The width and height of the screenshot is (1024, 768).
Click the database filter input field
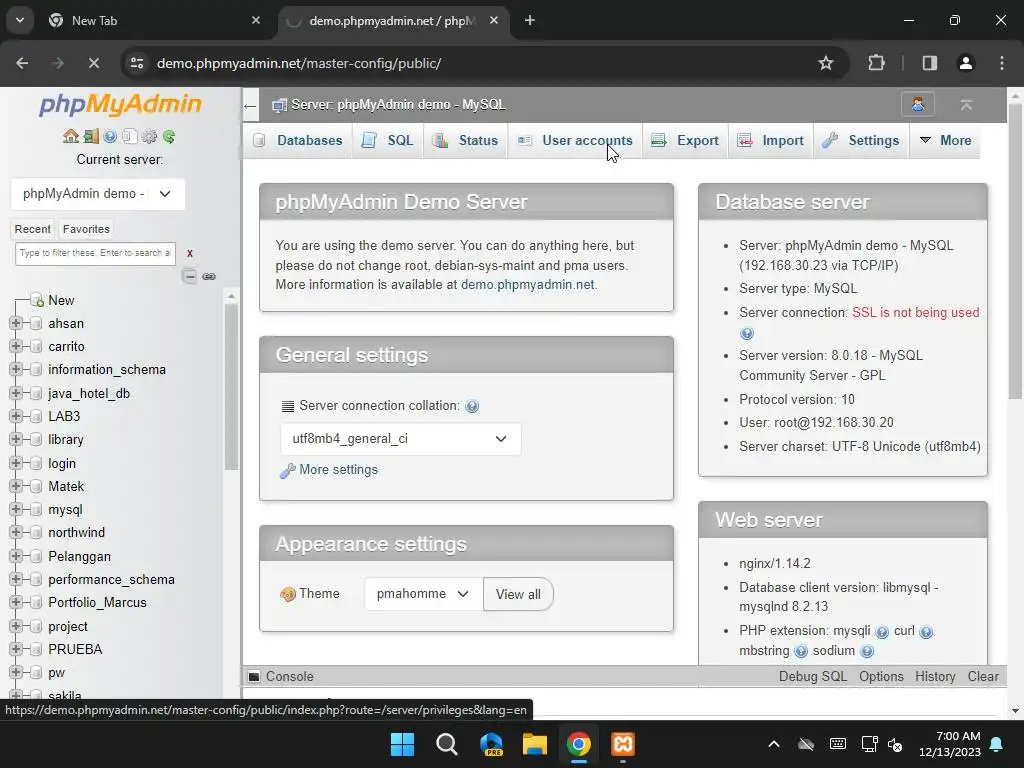pyautogui.click(x=95, y=253)
